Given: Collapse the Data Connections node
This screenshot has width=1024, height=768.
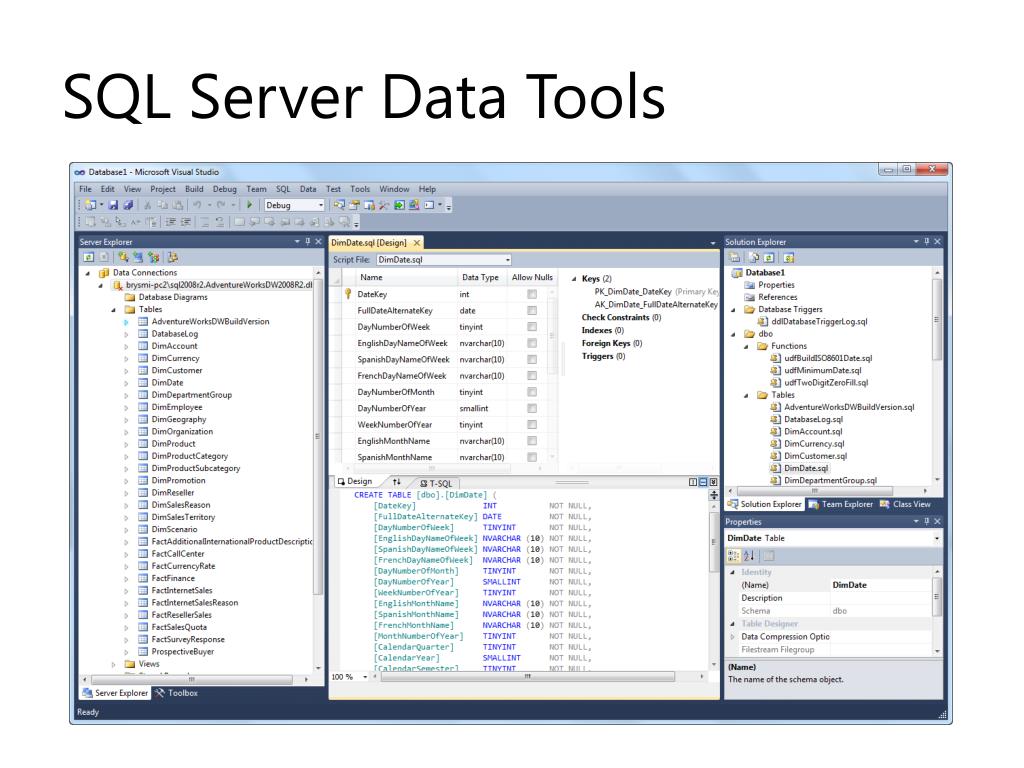Looking at the screenshot, I should click(88, 273).
